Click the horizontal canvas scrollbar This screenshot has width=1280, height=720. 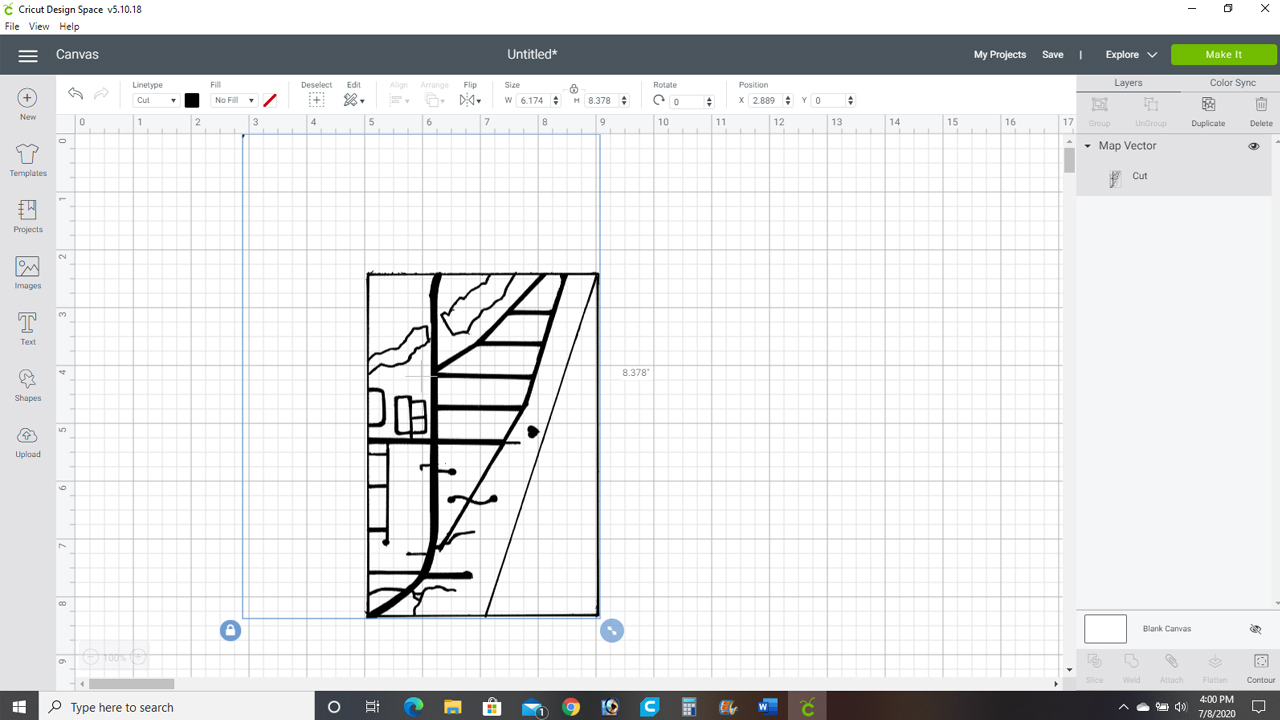pyautogui.click(x=131, y=684)
